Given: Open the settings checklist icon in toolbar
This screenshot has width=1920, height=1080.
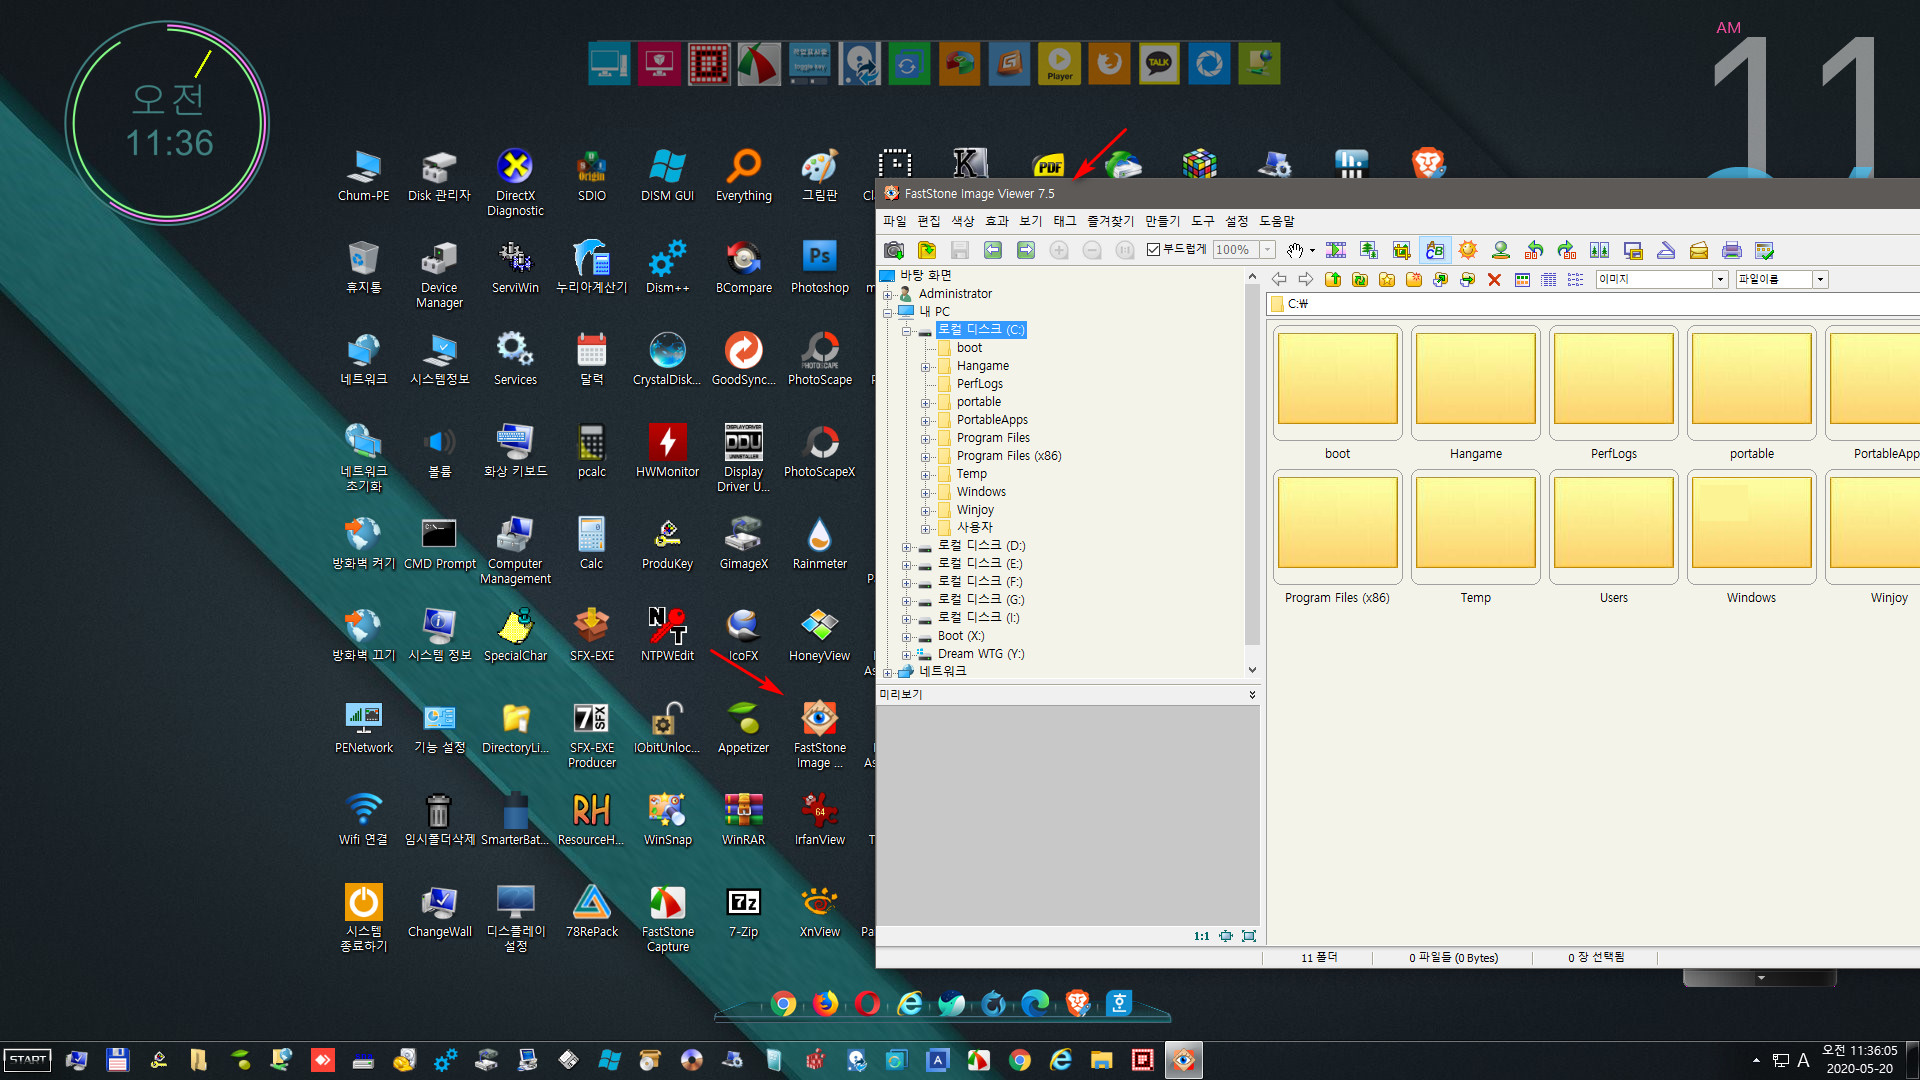Looking at the screenshot, I should coord(1765,250).
